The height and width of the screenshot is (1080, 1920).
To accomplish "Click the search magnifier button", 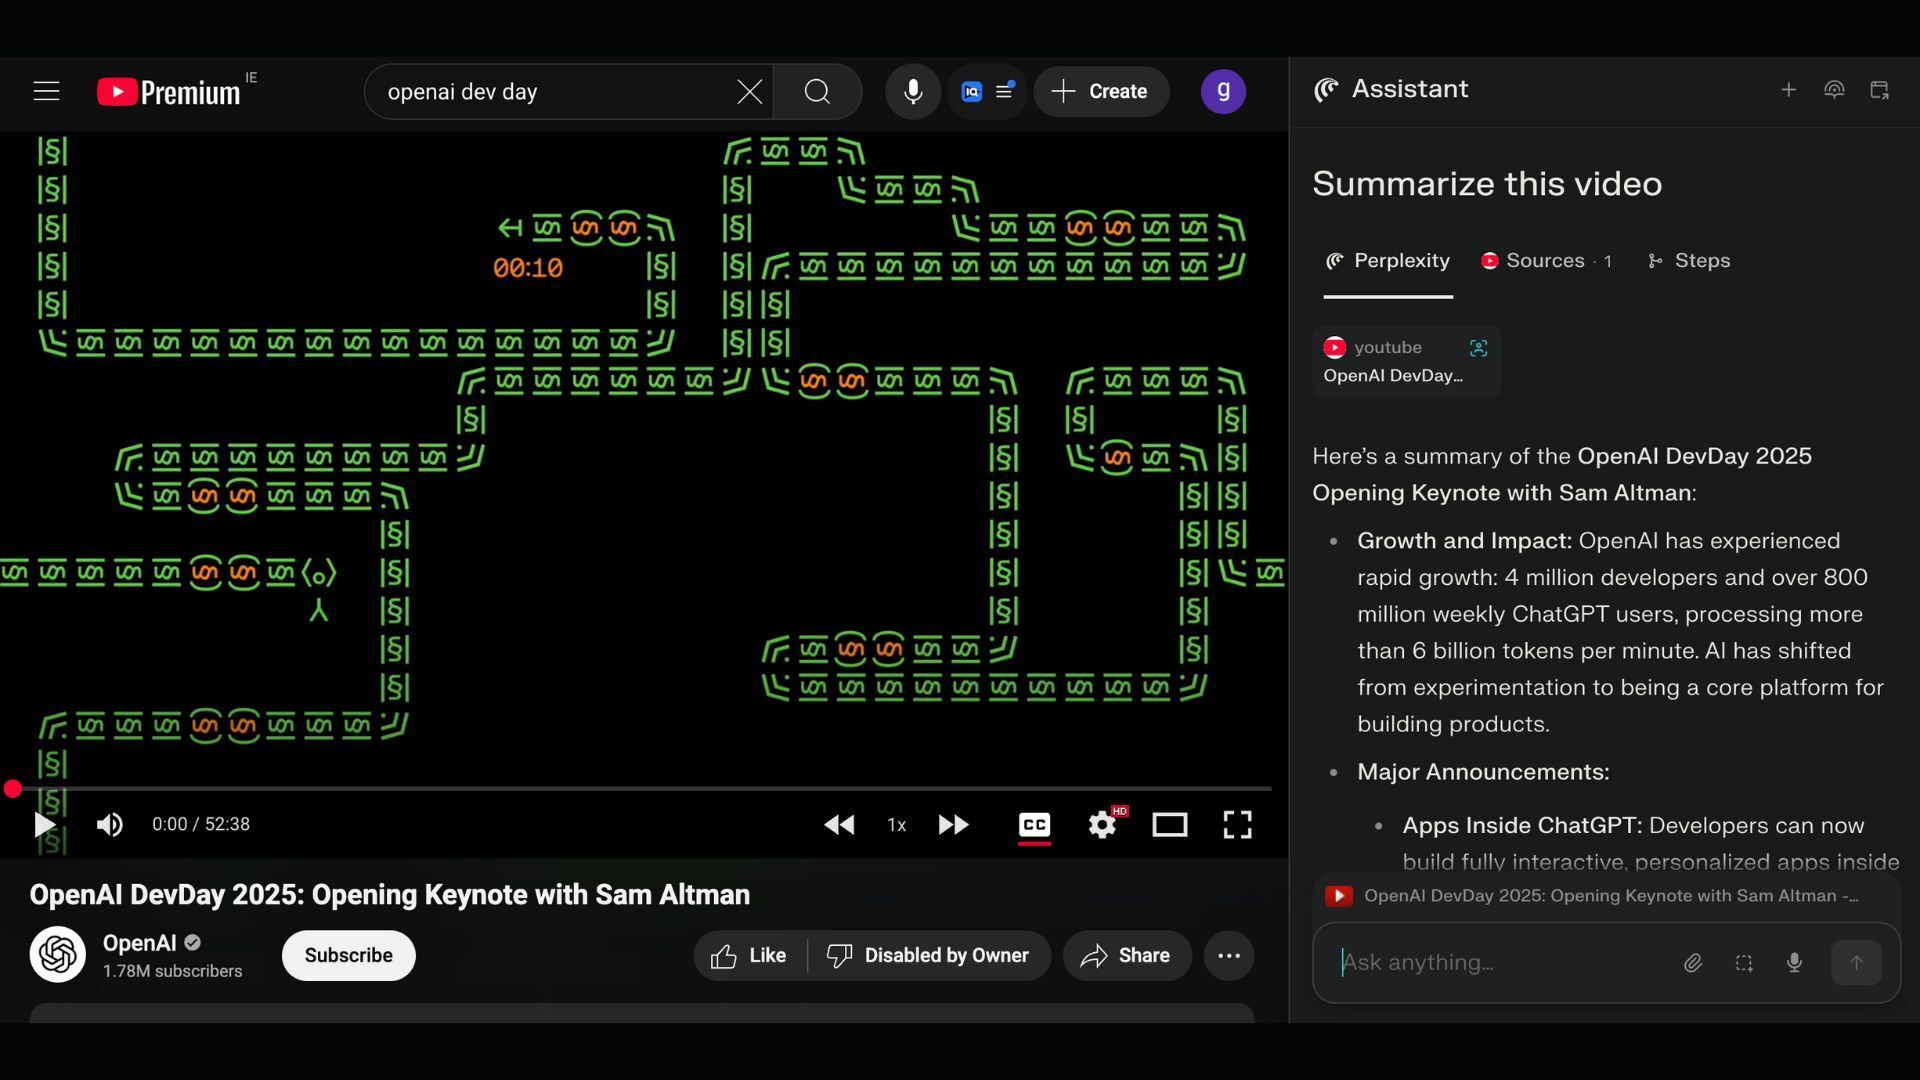I will click(817, 91).
